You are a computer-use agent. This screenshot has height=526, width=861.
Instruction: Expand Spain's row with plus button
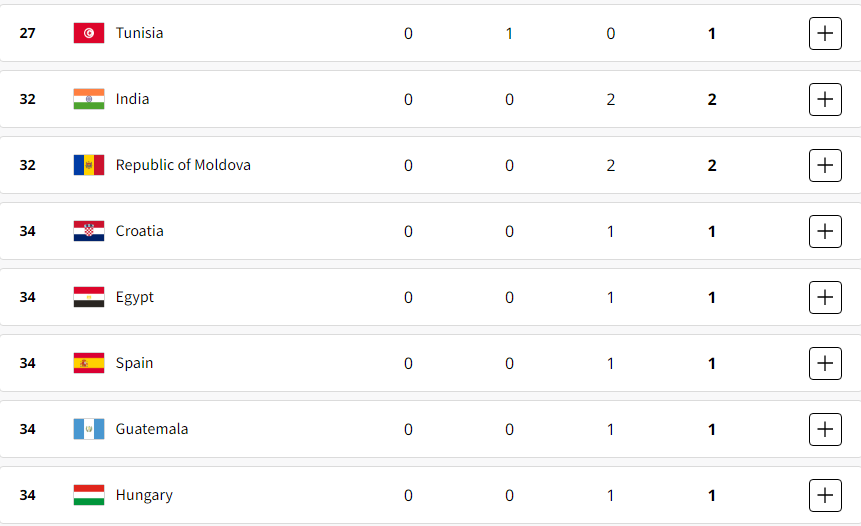[825, 363]
